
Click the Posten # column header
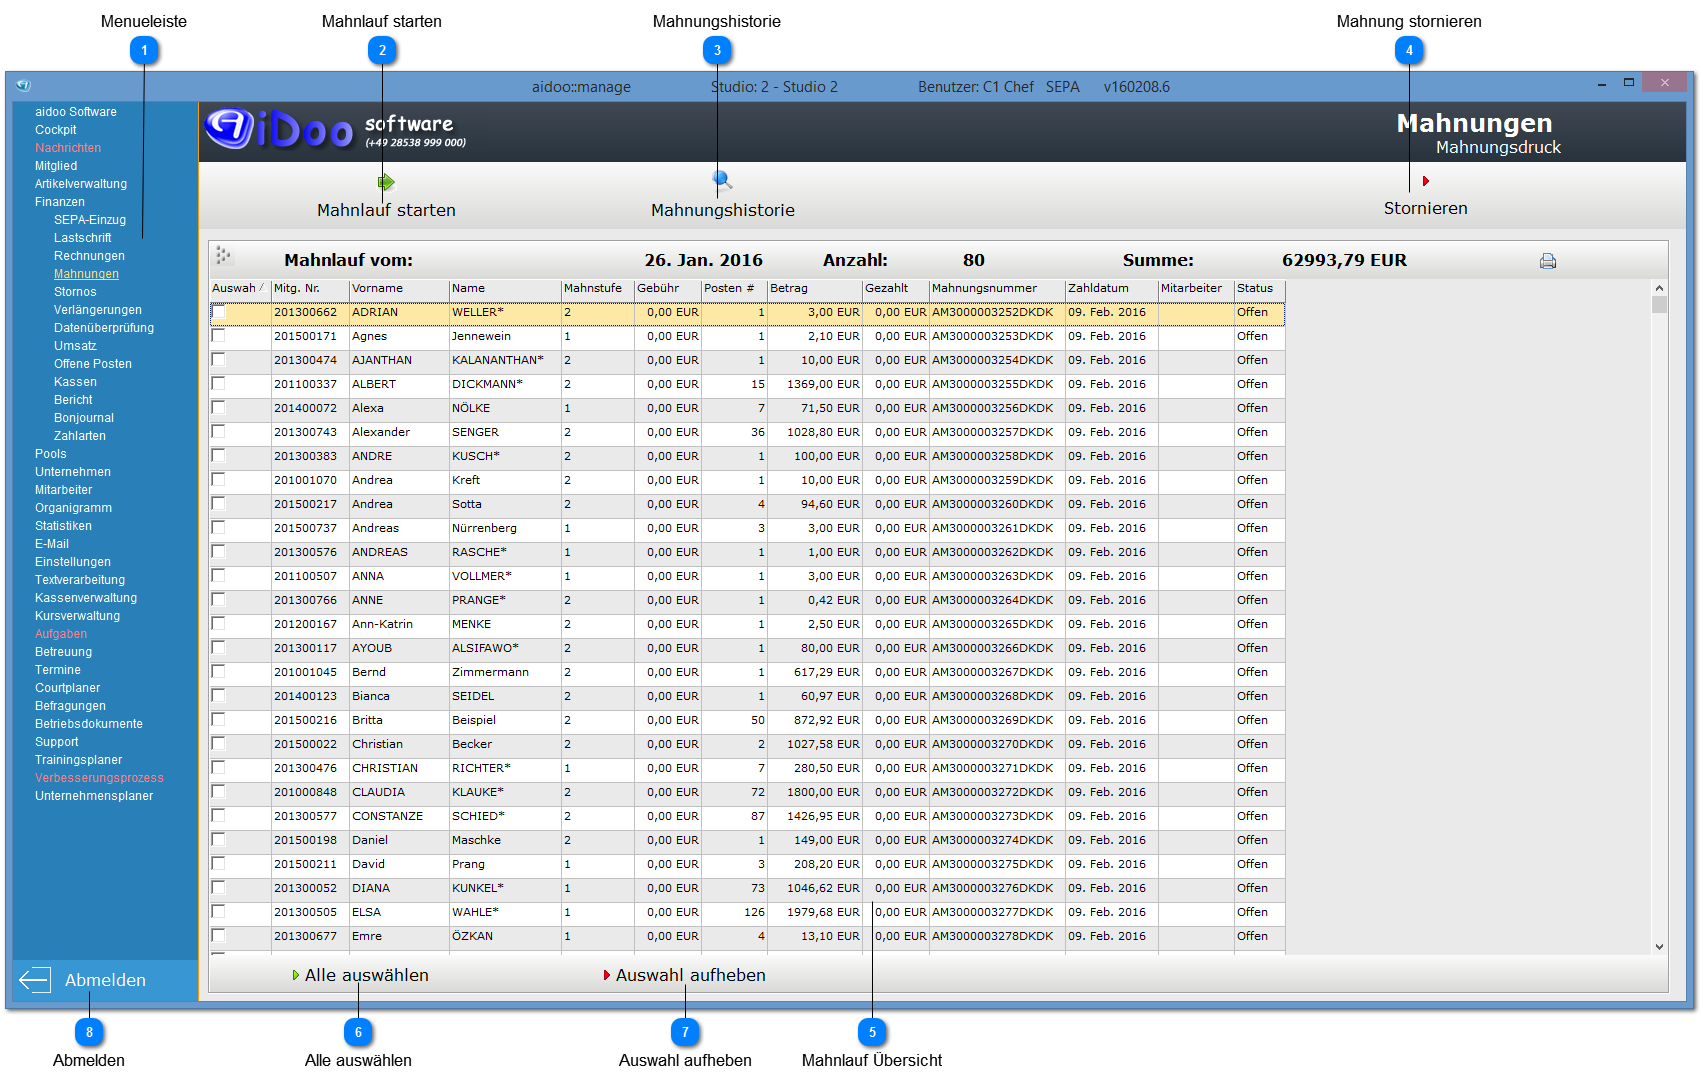click(734, 288)
